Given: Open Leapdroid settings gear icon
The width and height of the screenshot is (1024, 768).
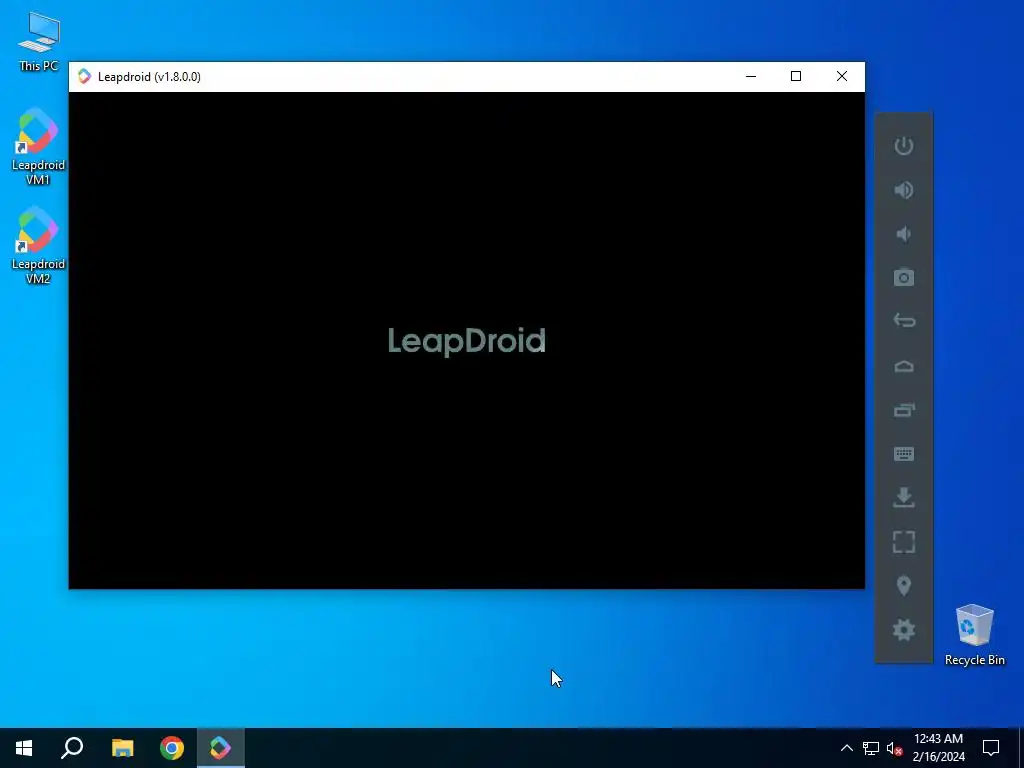Looking at the screenshot, I should point(904,630).
